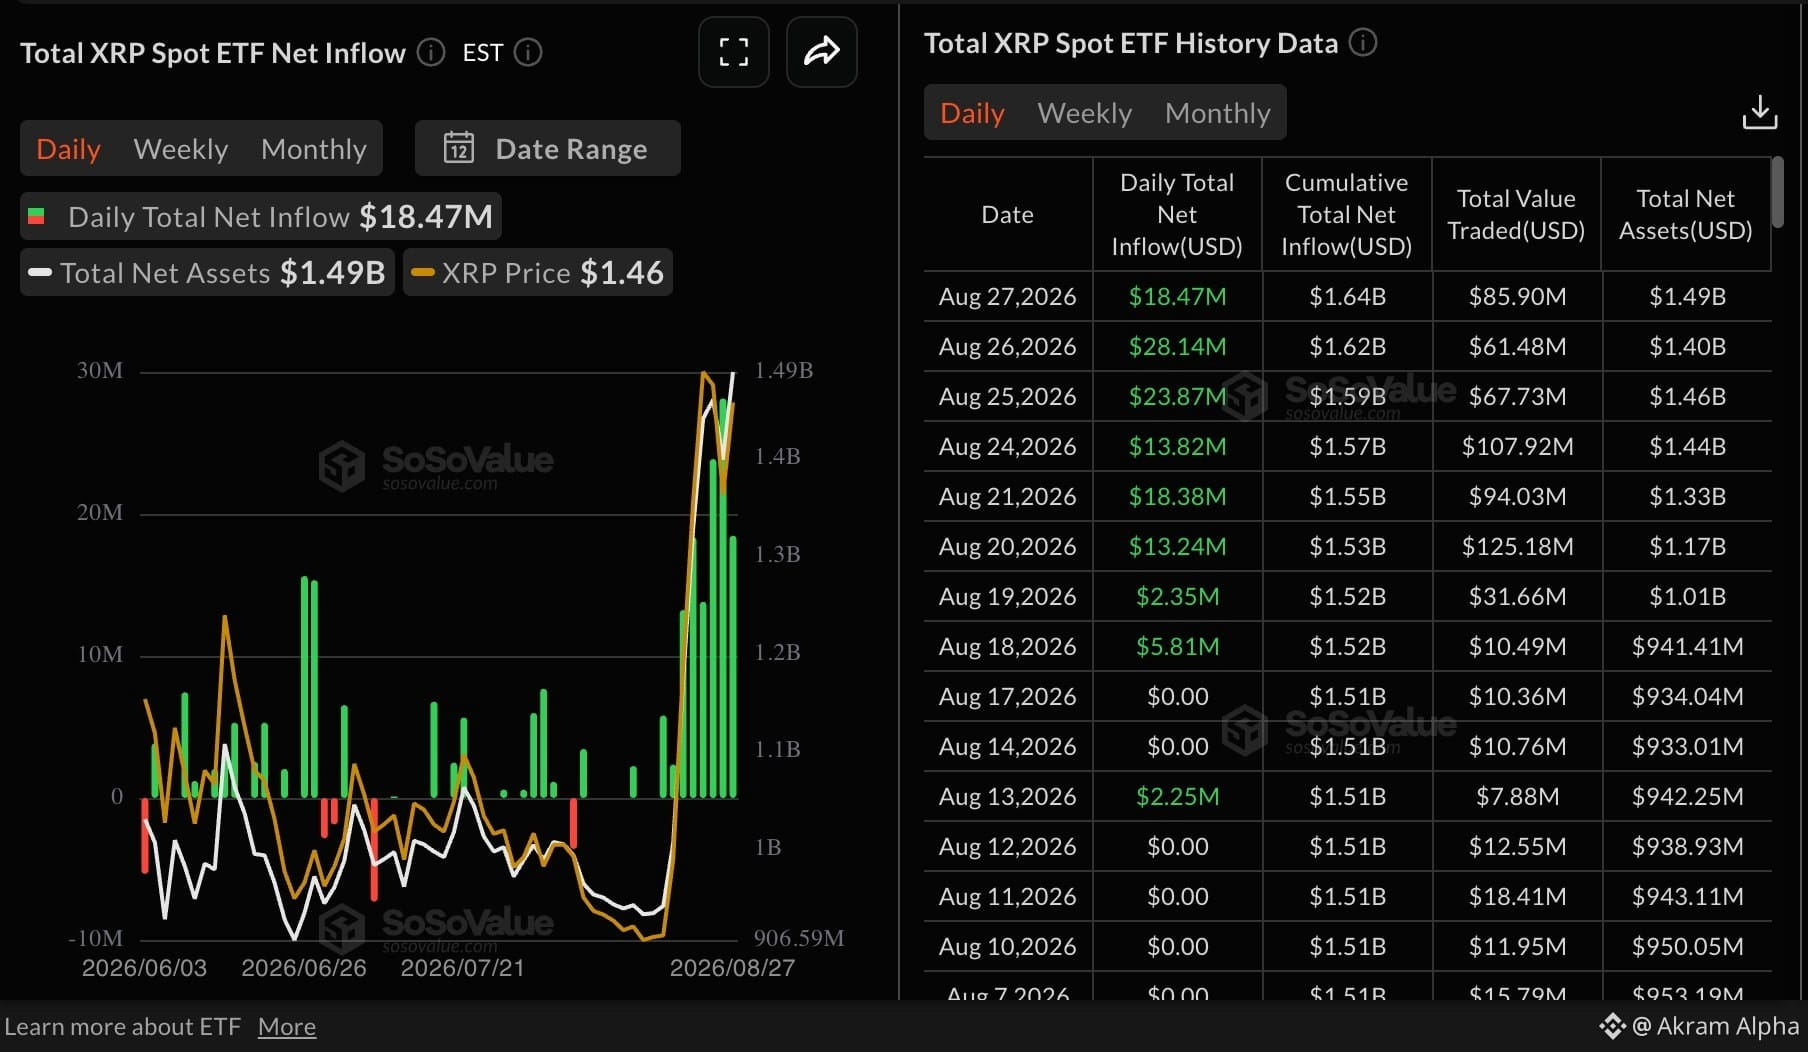The image size is (1808, 1052).
Task: Click info icon beside Net Inflow title
Action: (x=431, y=52)
